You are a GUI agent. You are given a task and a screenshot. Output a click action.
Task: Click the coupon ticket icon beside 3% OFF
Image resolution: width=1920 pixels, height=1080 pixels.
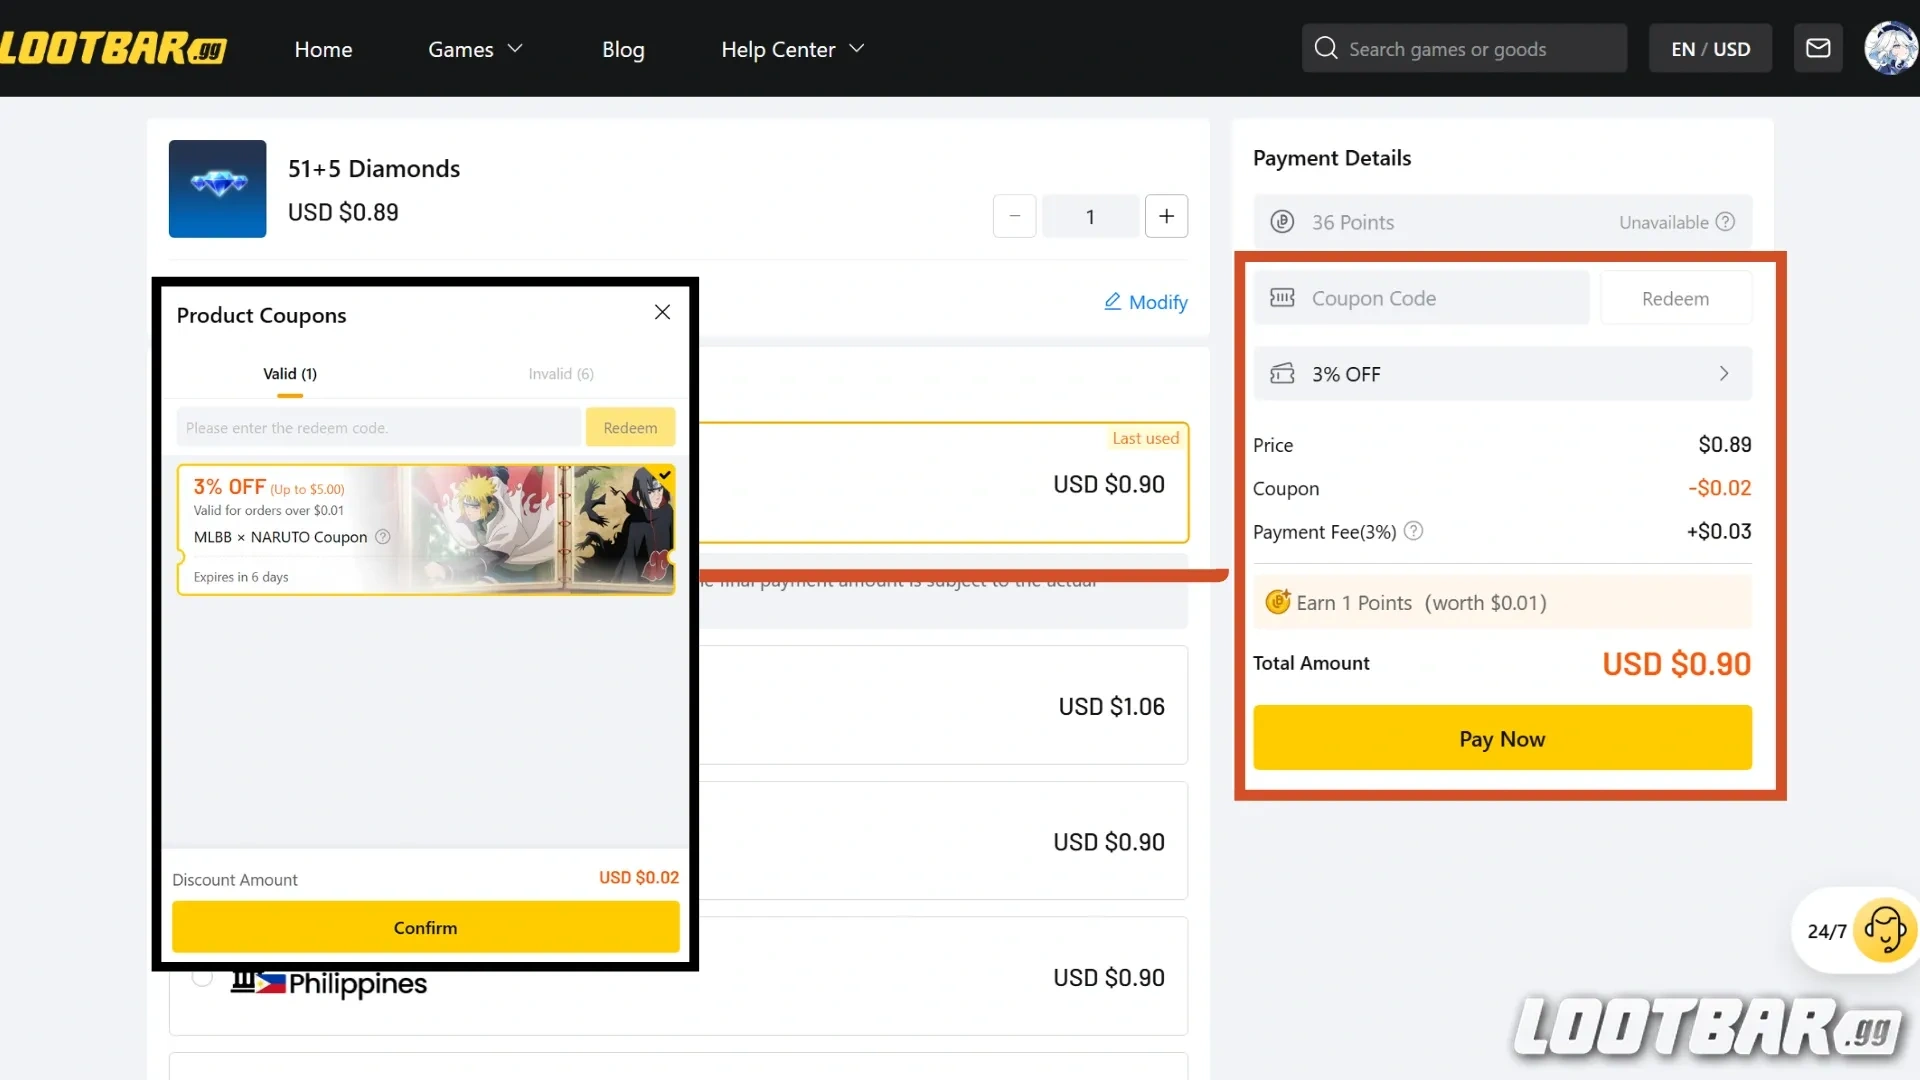coord(1282,374)
